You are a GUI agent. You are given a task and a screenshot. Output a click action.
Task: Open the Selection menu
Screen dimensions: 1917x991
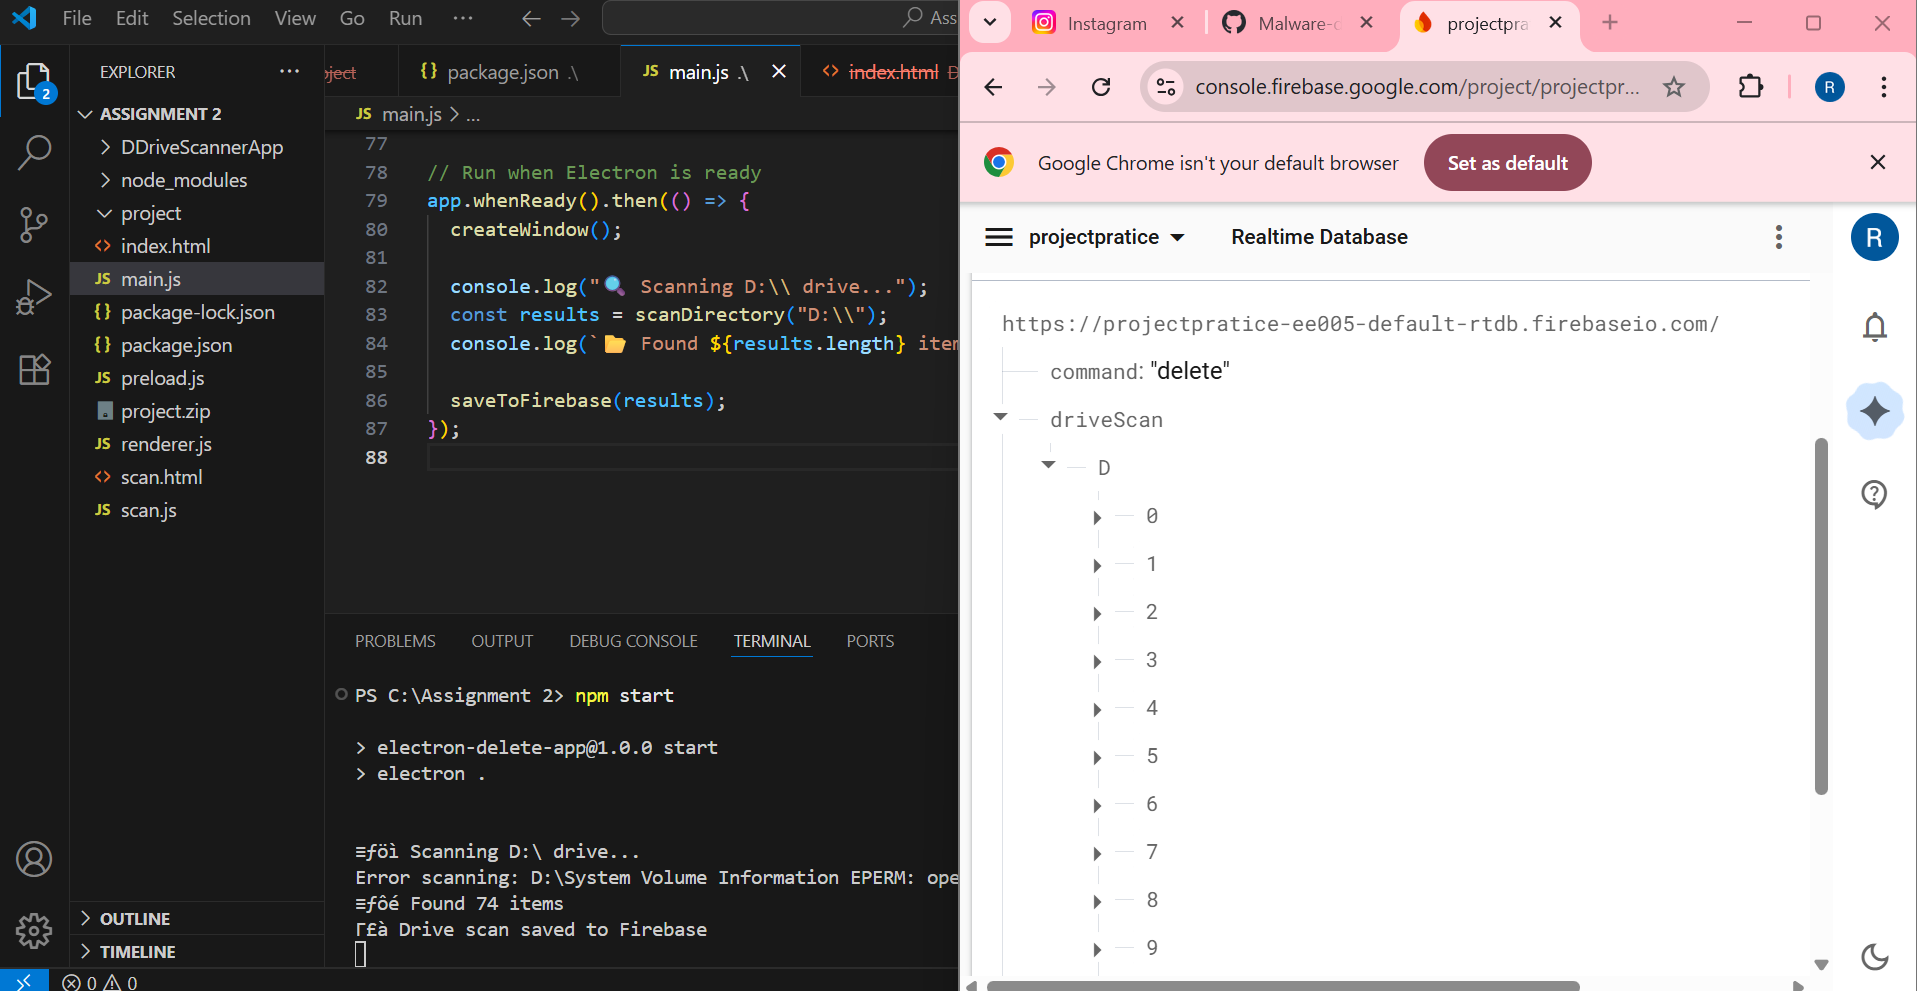coord(211,18)
